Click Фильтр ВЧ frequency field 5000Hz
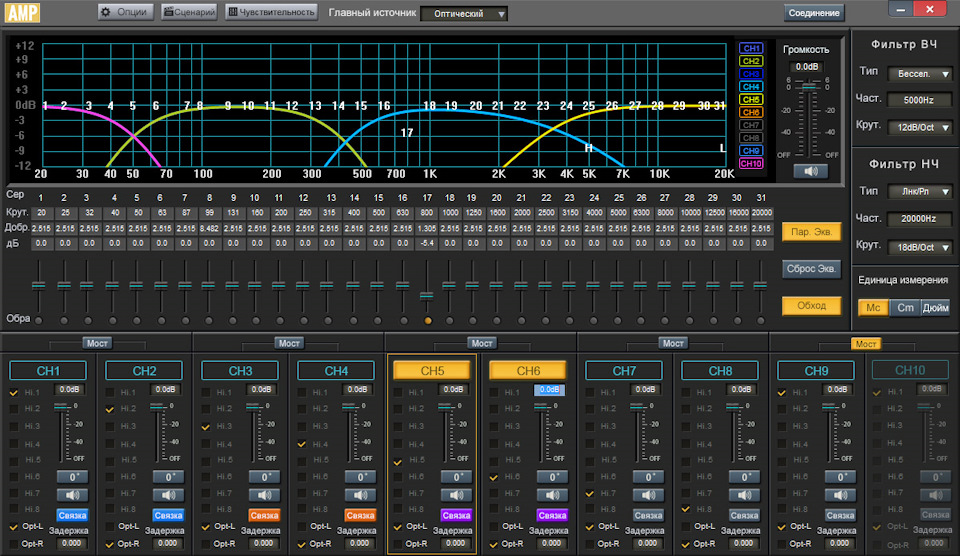Screen dimensions: 960x556 click(x=919, y=100)
